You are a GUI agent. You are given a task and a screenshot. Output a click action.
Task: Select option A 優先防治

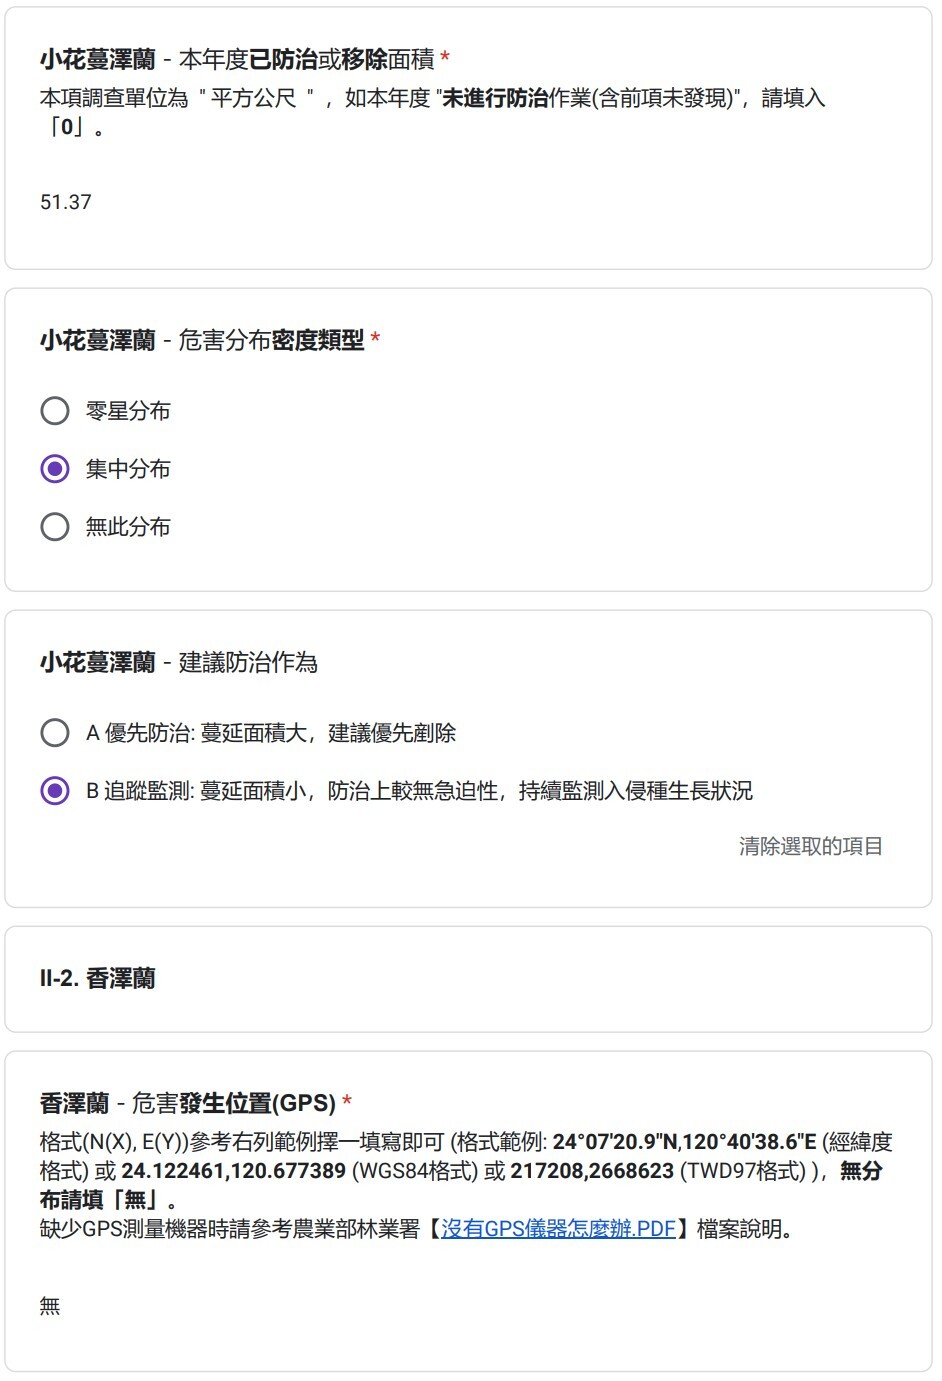(x=55, y=733)
